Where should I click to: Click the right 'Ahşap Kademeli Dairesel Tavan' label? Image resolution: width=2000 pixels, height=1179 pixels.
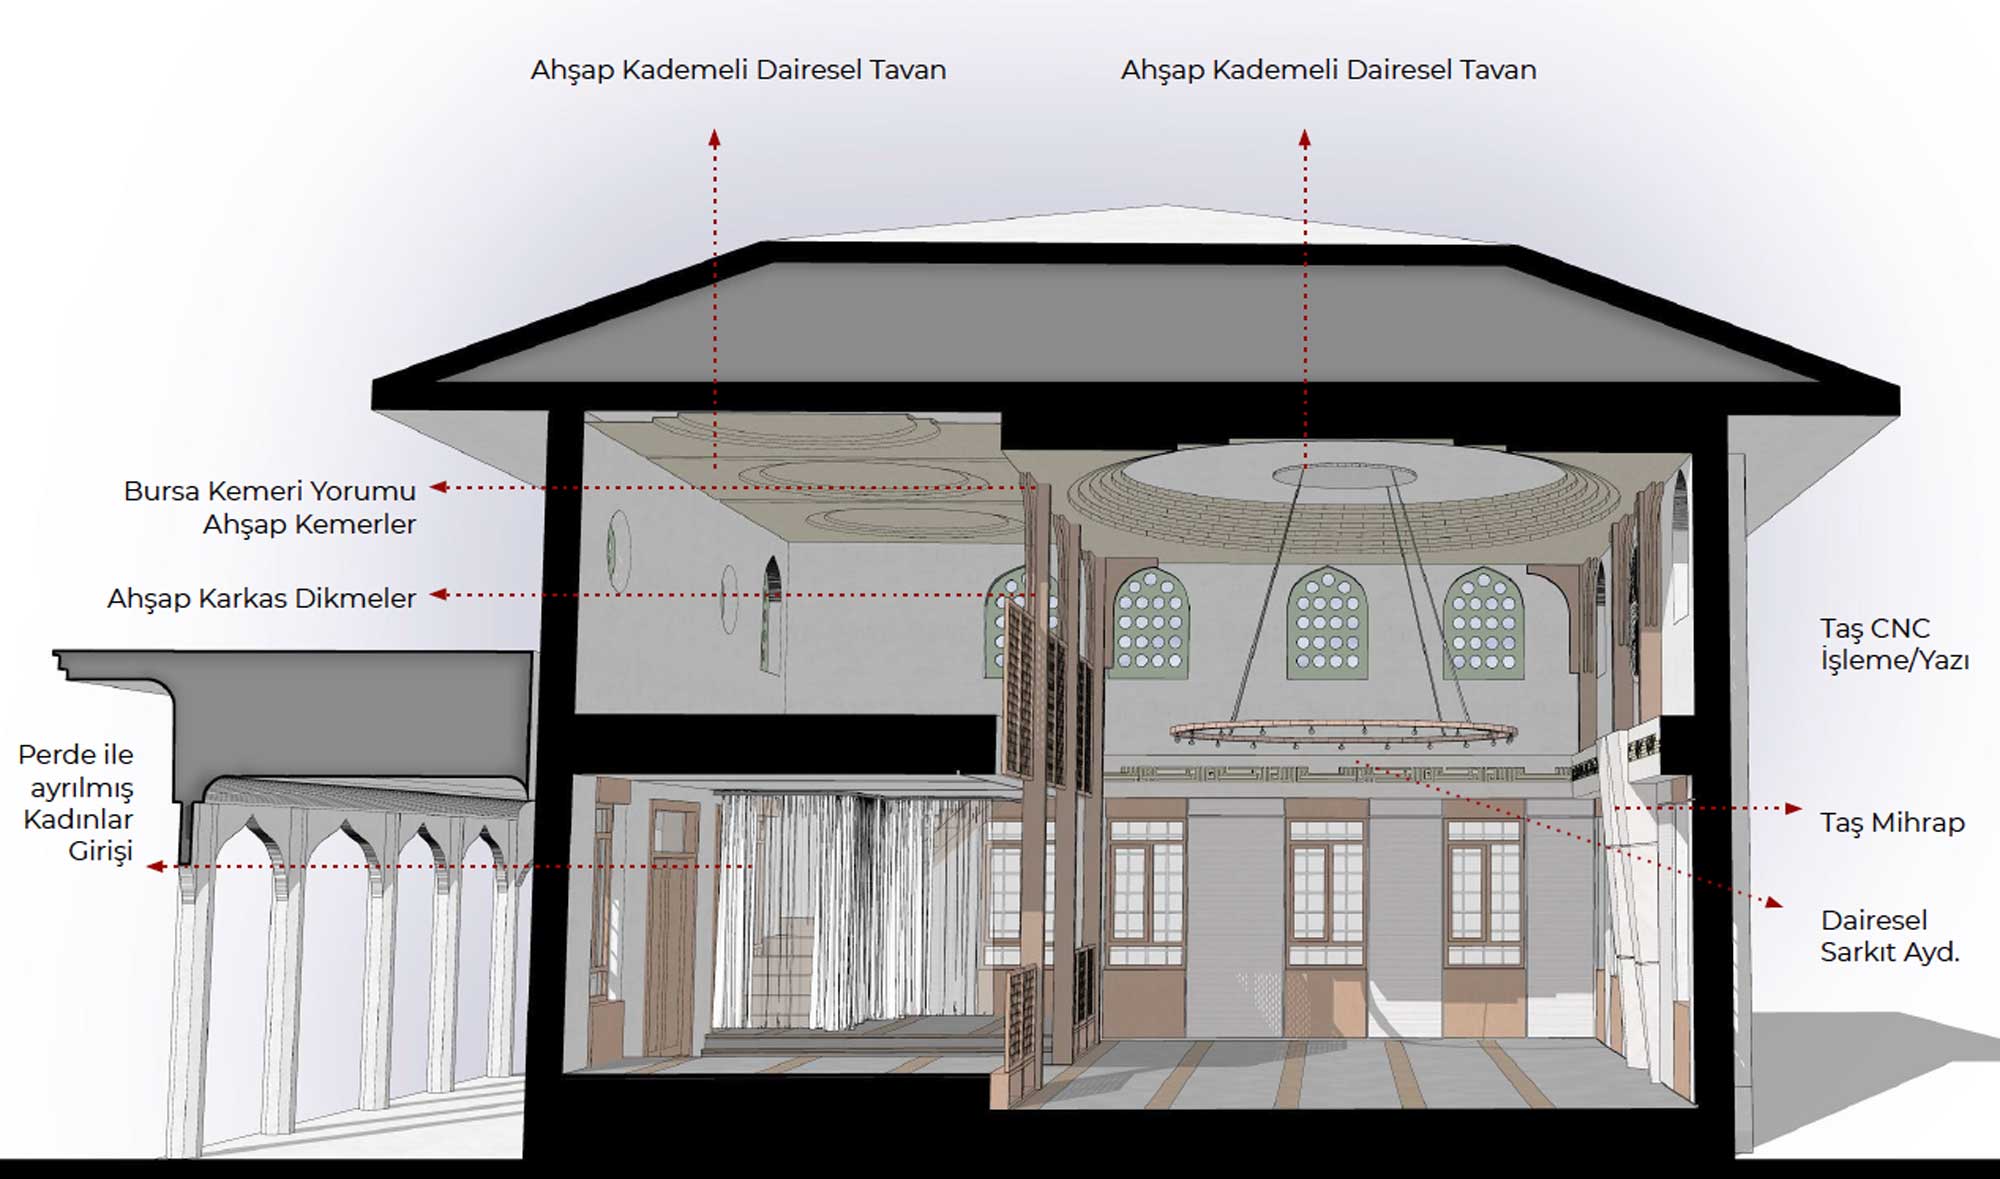point(1328,70)
